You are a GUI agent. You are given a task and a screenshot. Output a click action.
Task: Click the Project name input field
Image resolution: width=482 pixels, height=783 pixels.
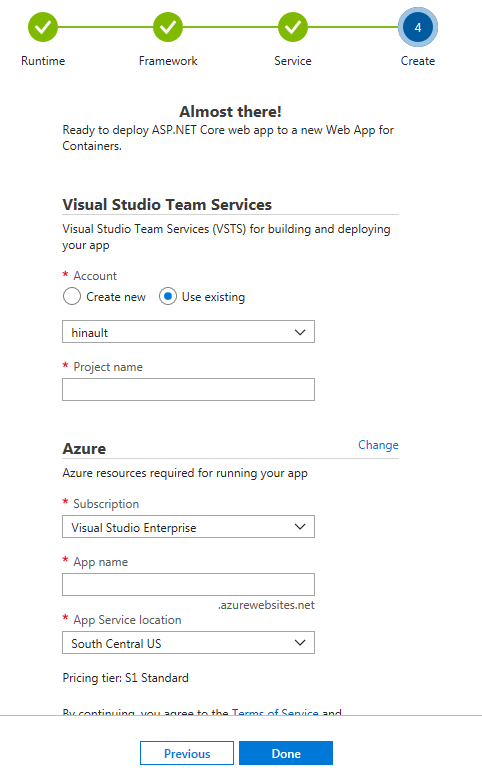coord(188,390)
